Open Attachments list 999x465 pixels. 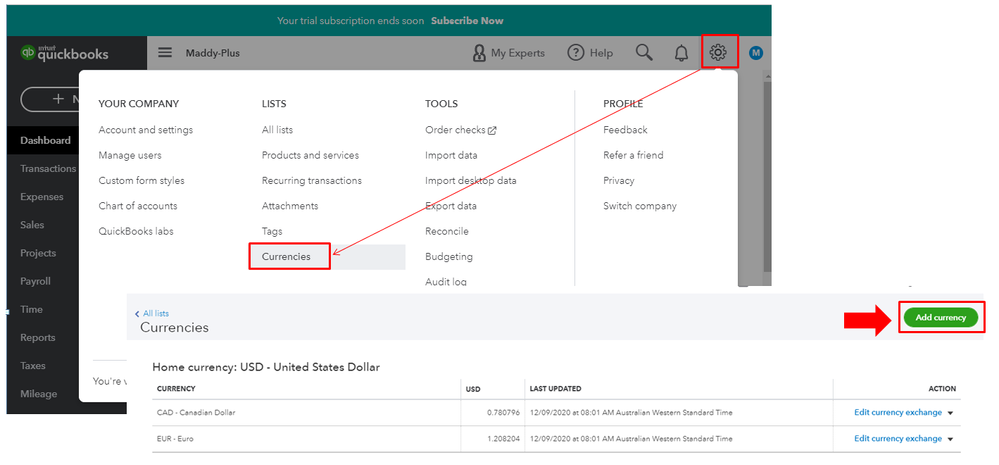(x=290, y=206)
